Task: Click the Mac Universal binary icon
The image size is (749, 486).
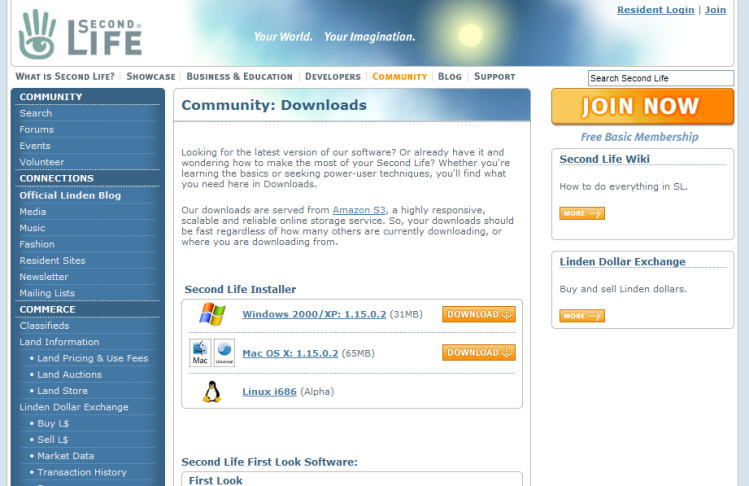Action: pos(224,353)
